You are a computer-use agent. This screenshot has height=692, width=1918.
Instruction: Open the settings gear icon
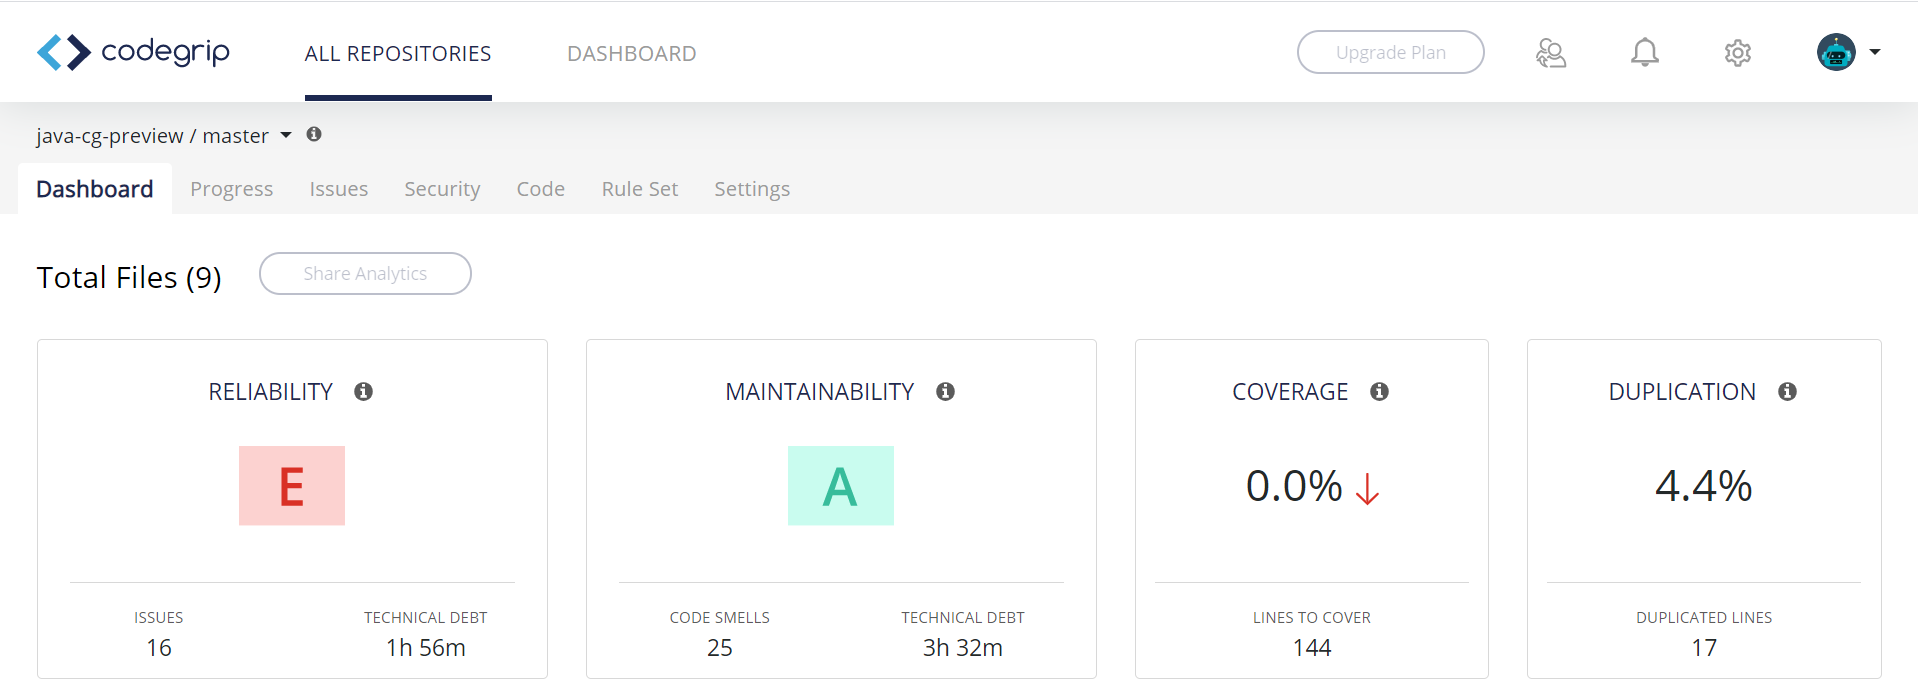[1737, 53]
